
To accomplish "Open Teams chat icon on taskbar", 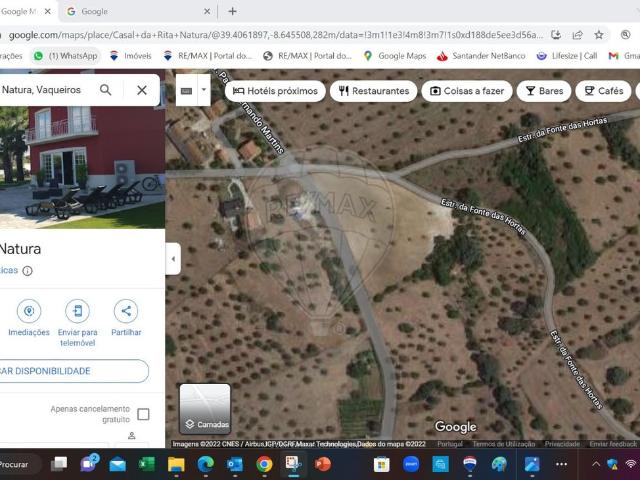I will tap(89, 464).
